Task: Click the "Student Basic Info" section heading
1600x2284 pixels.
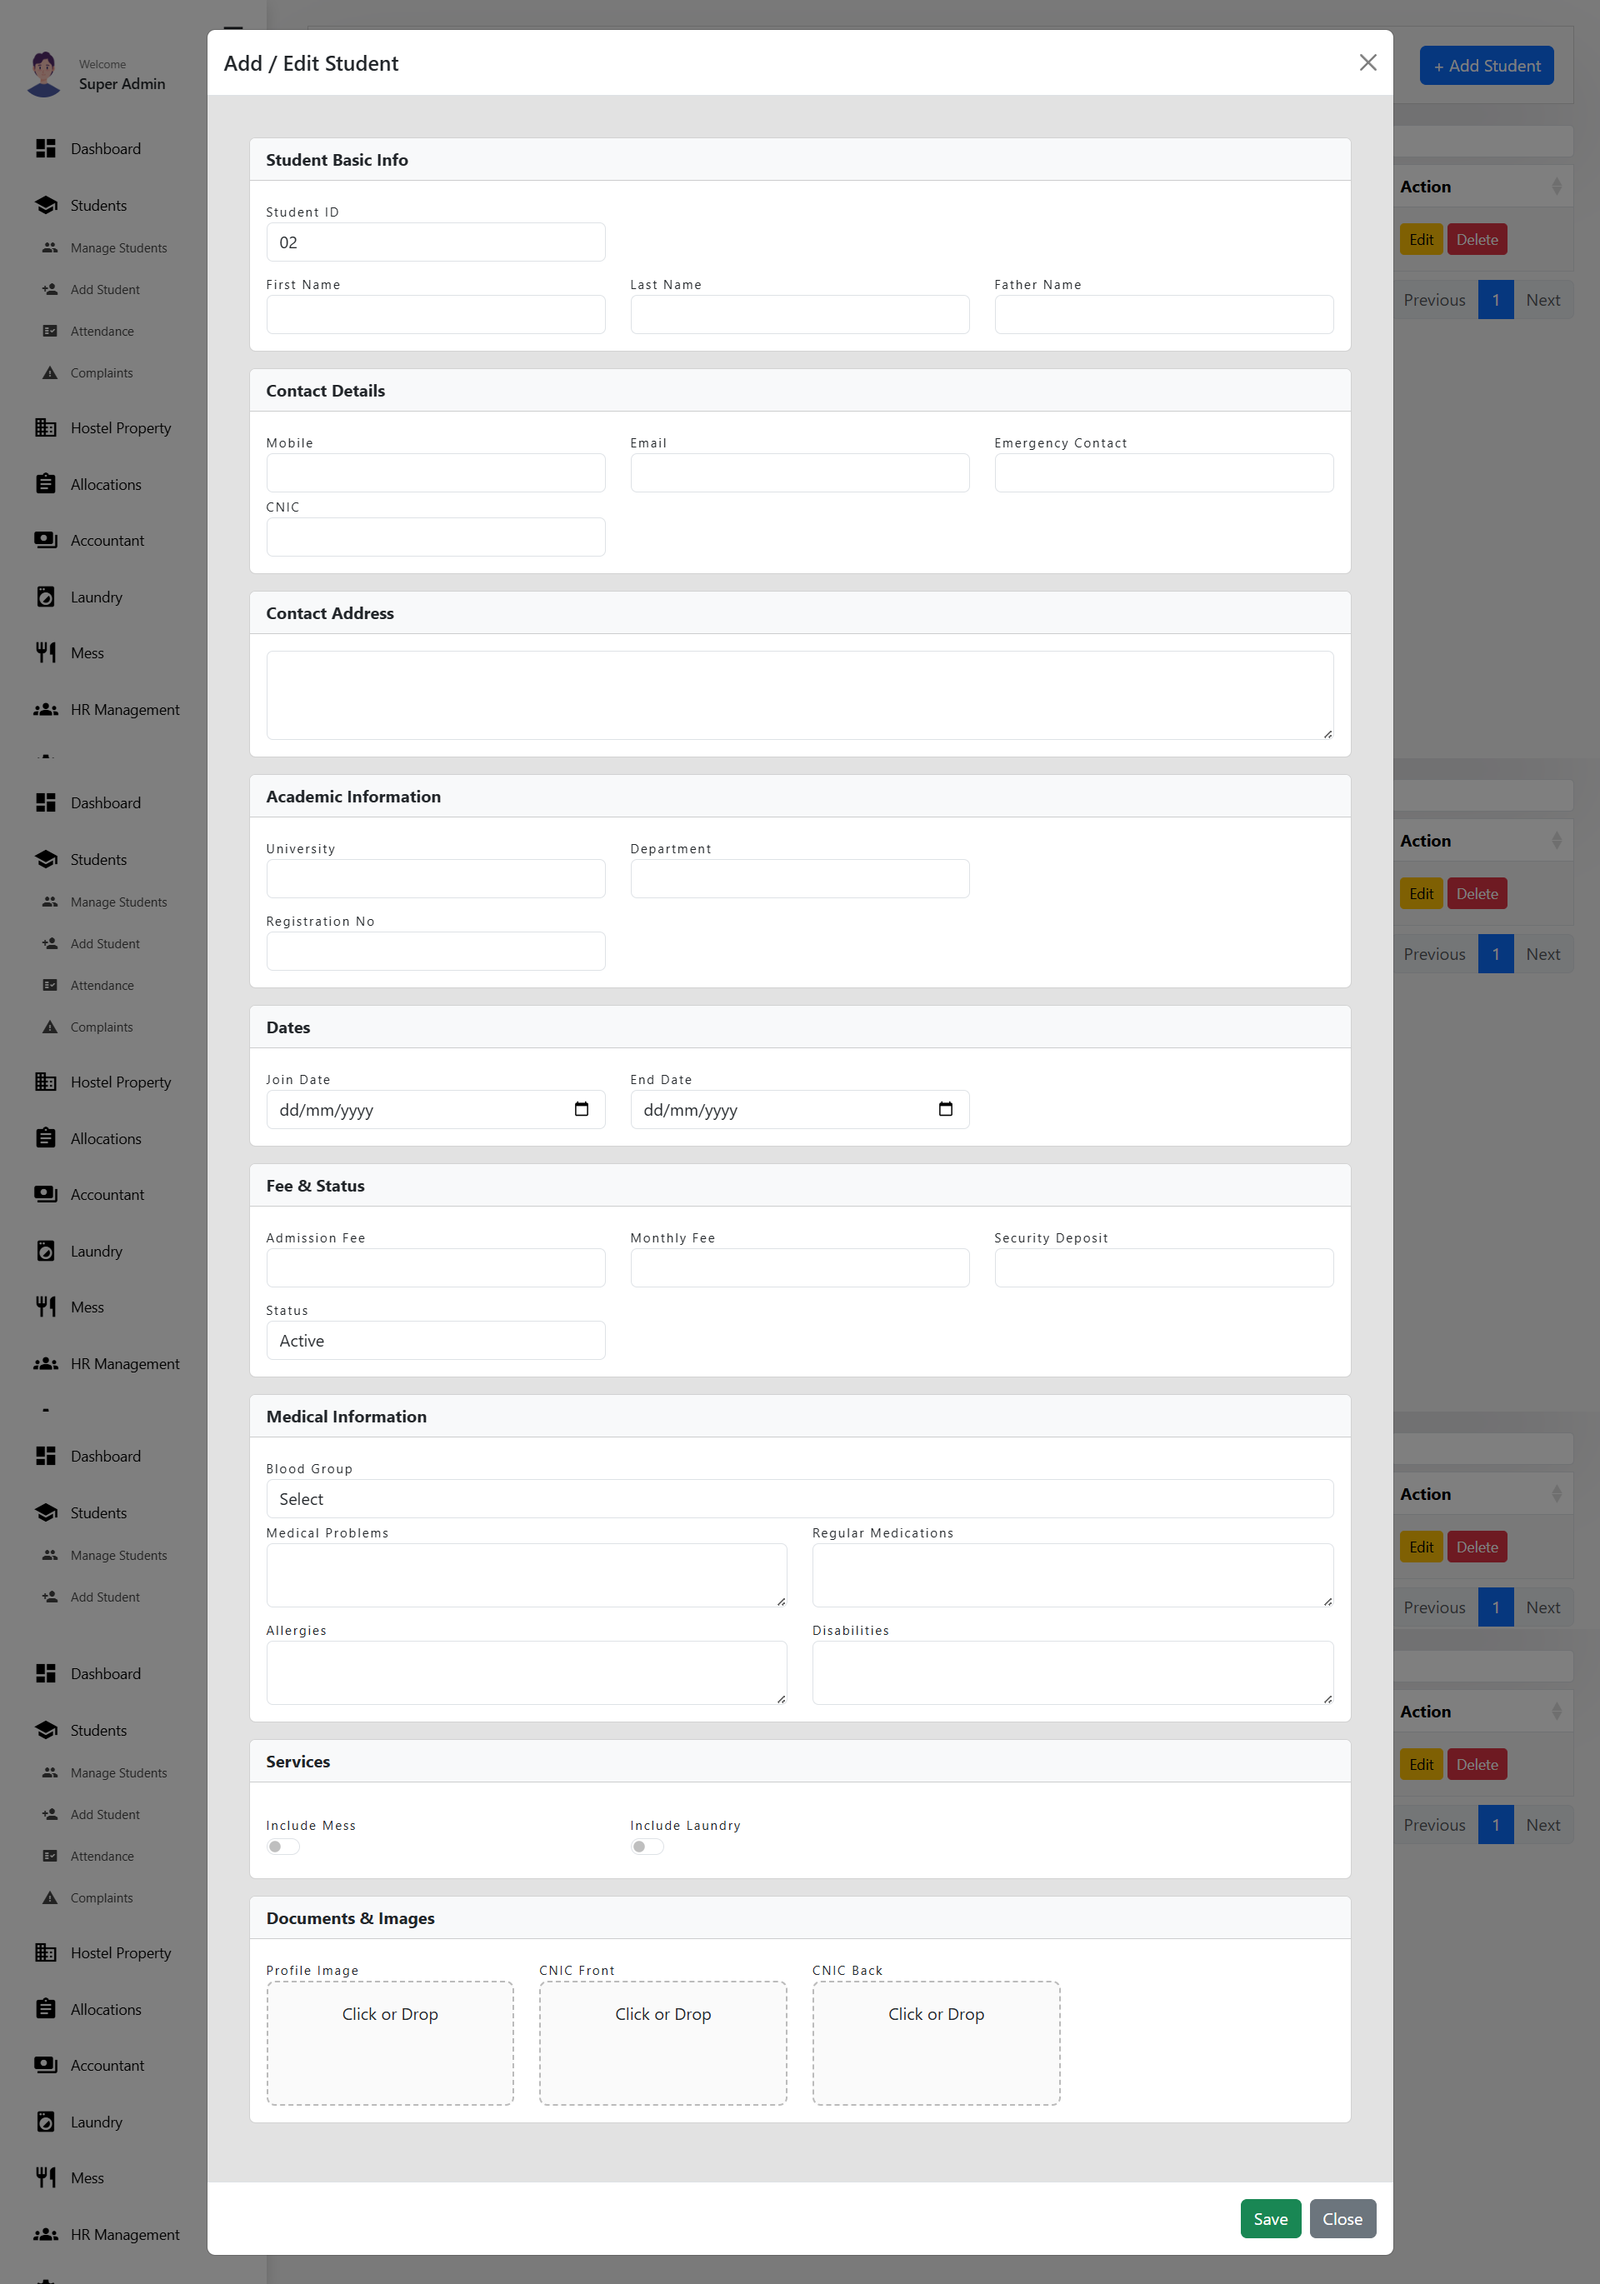Action: pyautogui.click(x=337, y=160)
